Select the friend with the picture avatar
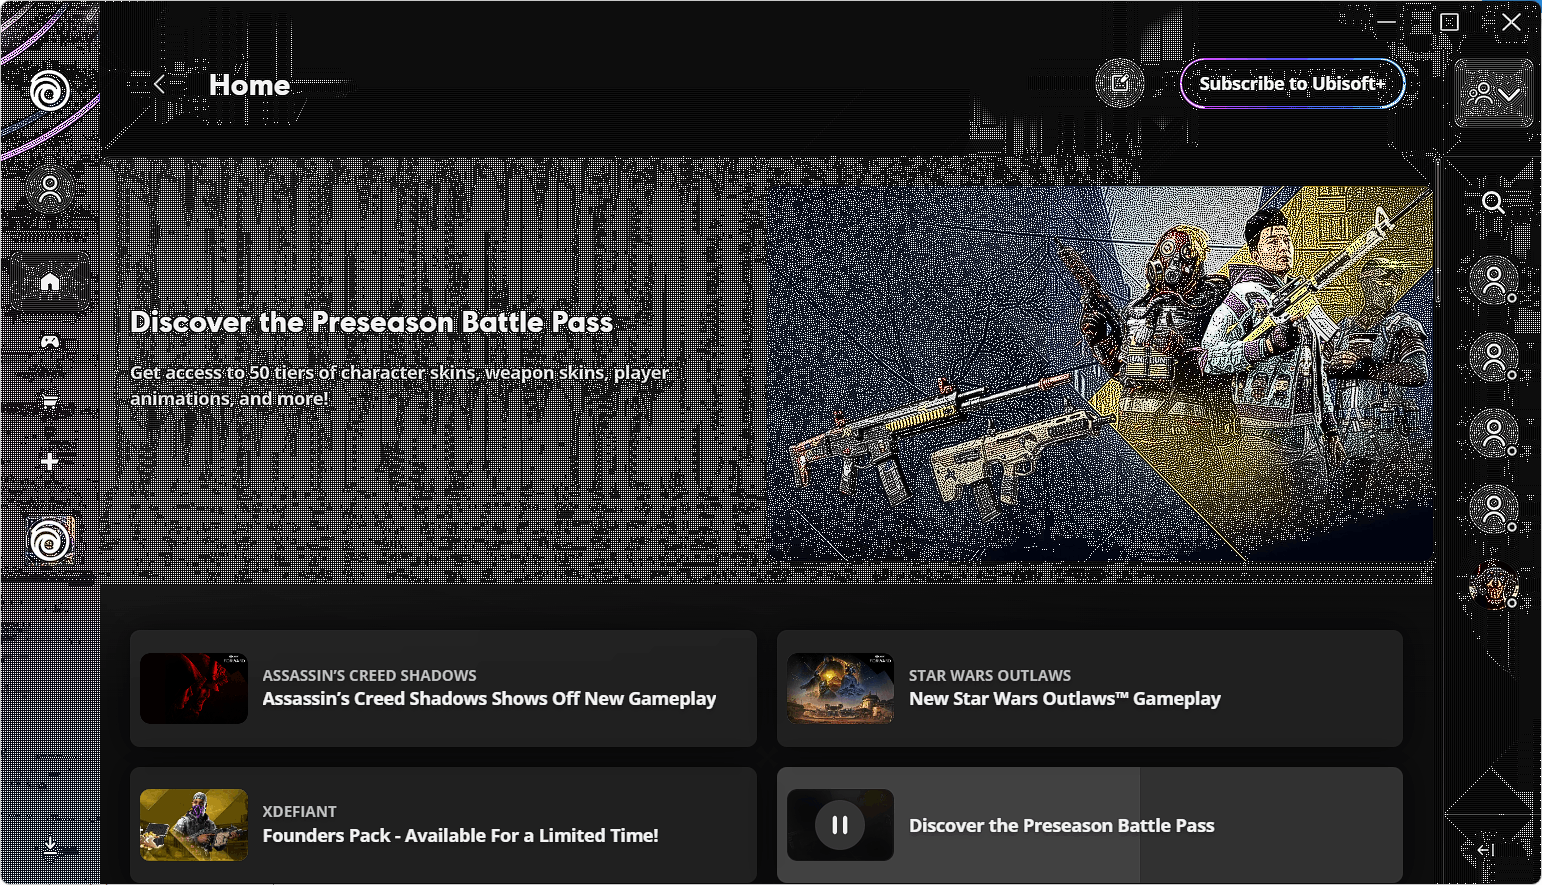This screenshot has height=885, width=1542. (x=1494, y=586)
